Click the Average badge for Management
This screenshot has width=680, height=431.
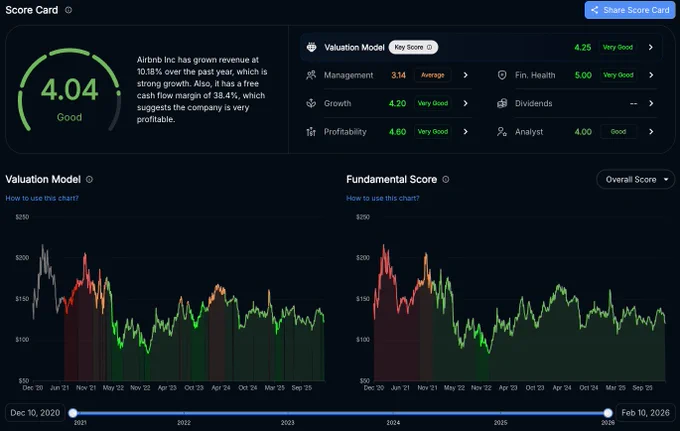tap(433, 75)
